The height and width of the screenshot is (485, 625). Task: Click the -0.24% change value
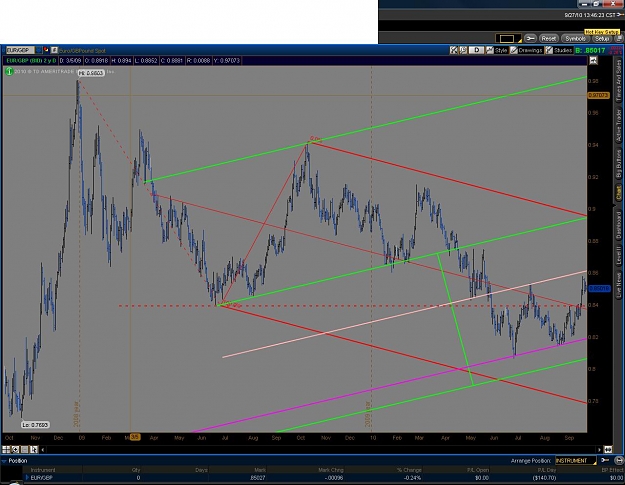point(413,477)
